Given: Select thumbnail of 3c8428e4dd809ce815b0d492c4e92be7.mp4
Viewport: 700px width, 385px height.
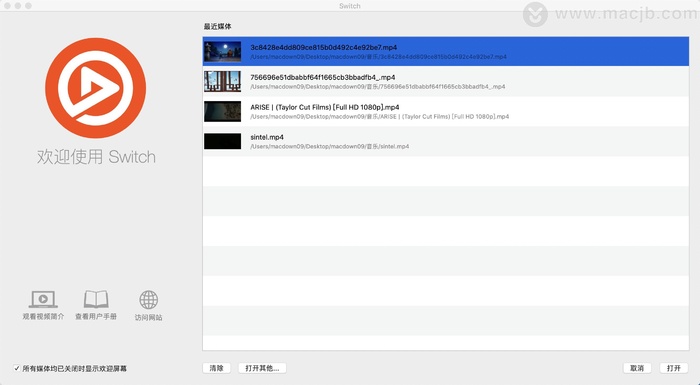Looking at the screenshot, I should tap(222, 51).
